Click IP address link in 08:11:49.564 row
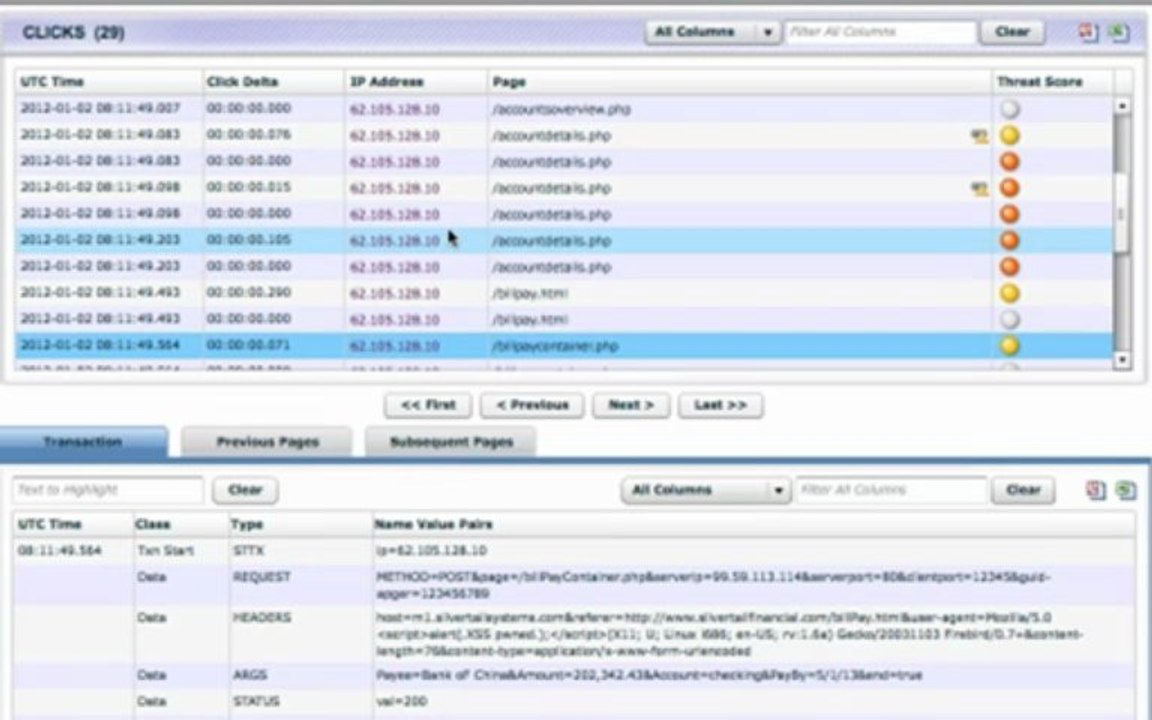The height and width of the screenshot is (720, 1152). (395, 346)
